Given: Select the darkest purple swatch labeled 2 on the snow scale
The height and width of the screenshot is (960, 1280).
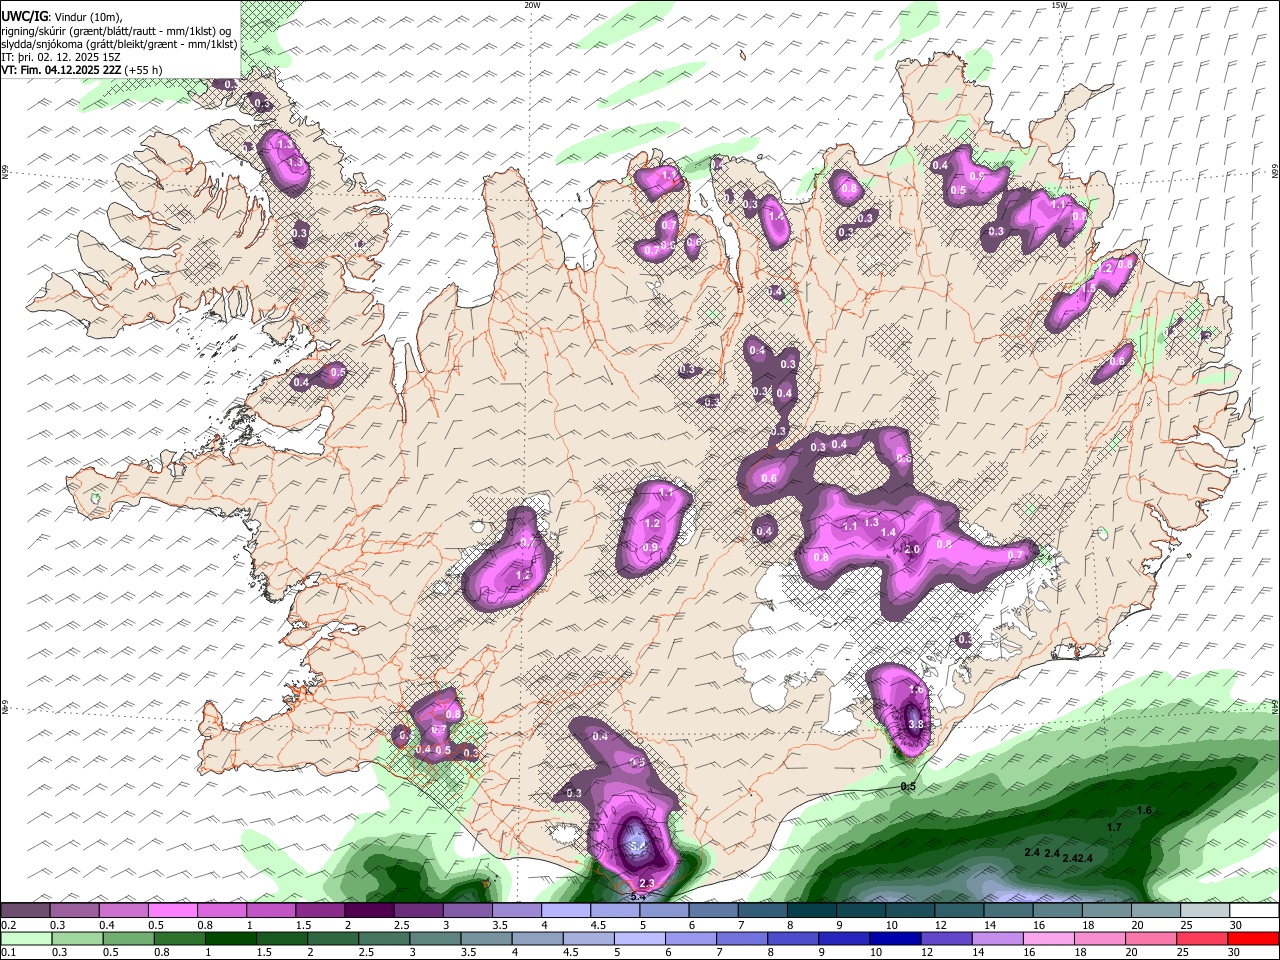Looking at the screenshot, I should tap(369, 911).
